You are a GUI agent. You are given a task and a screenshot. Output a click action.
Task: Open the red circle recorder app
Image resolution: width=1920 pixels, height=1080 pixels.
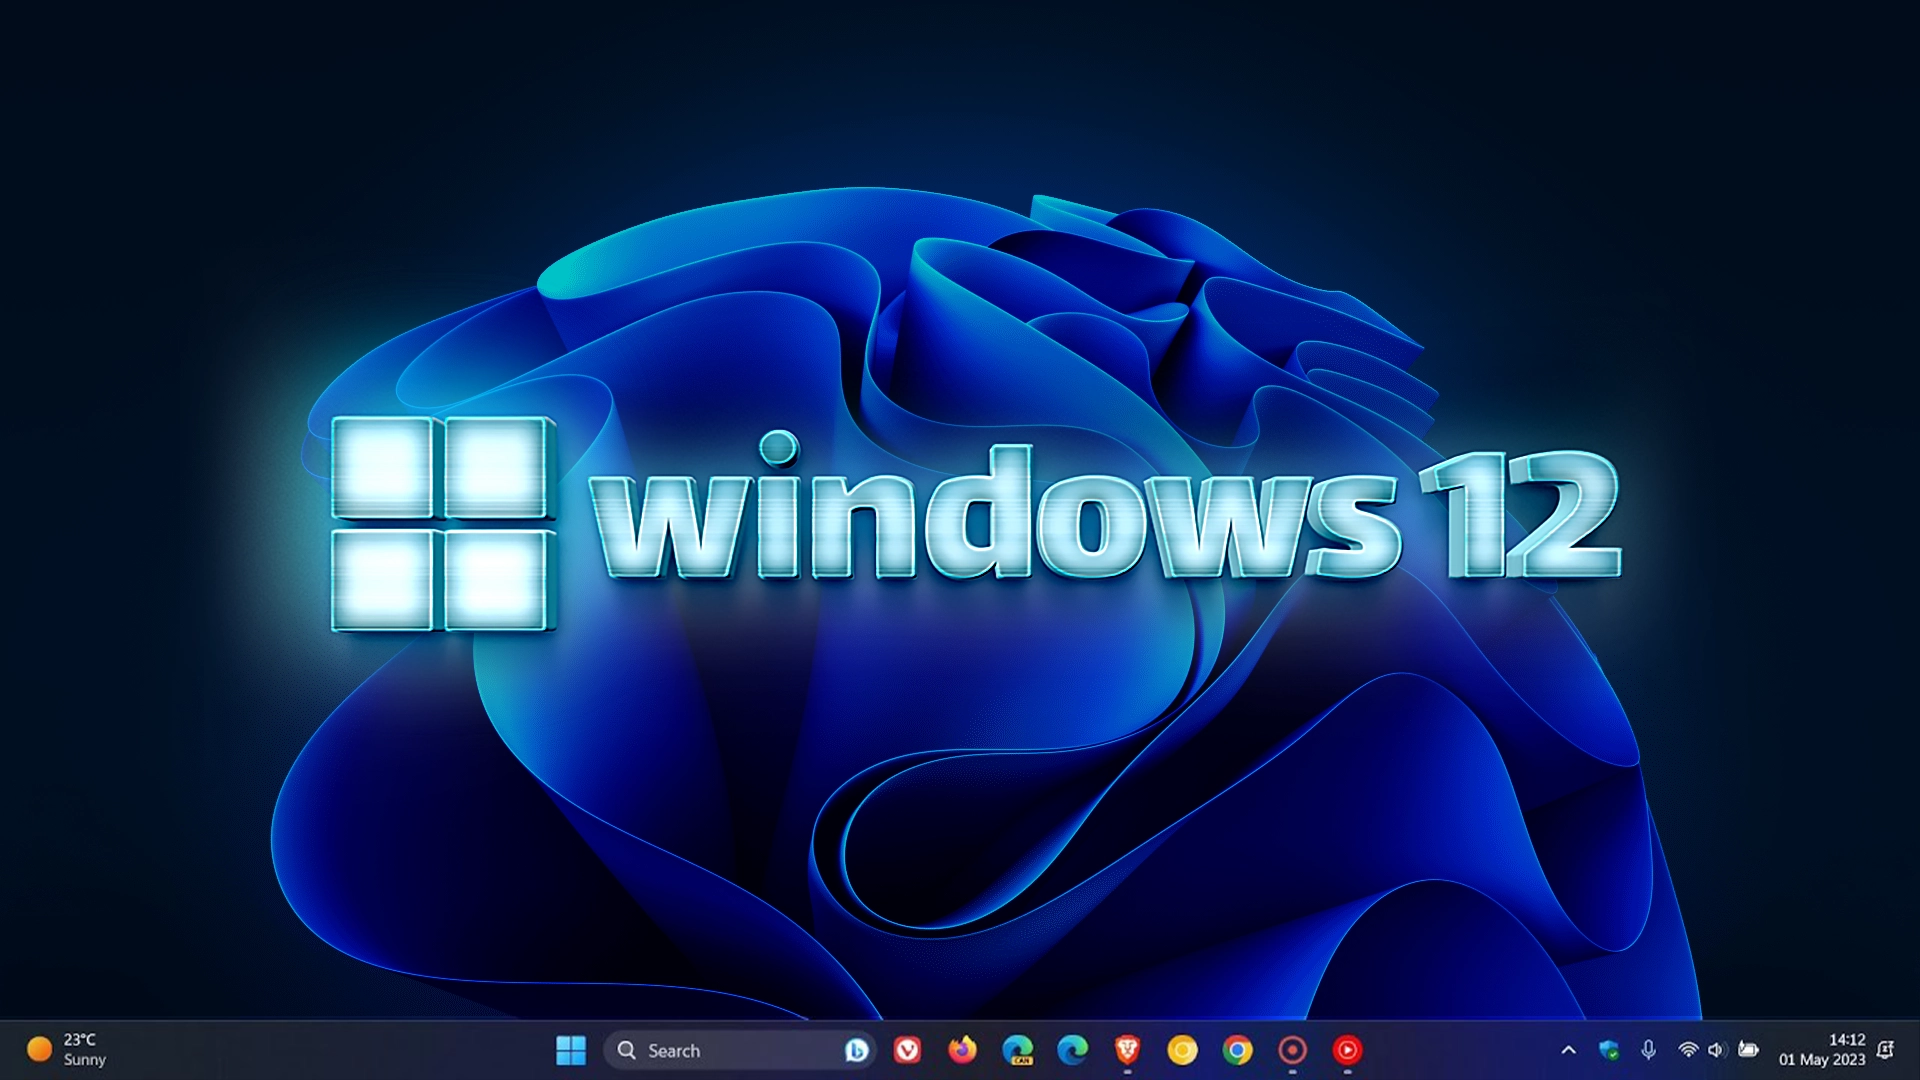1292,1050
